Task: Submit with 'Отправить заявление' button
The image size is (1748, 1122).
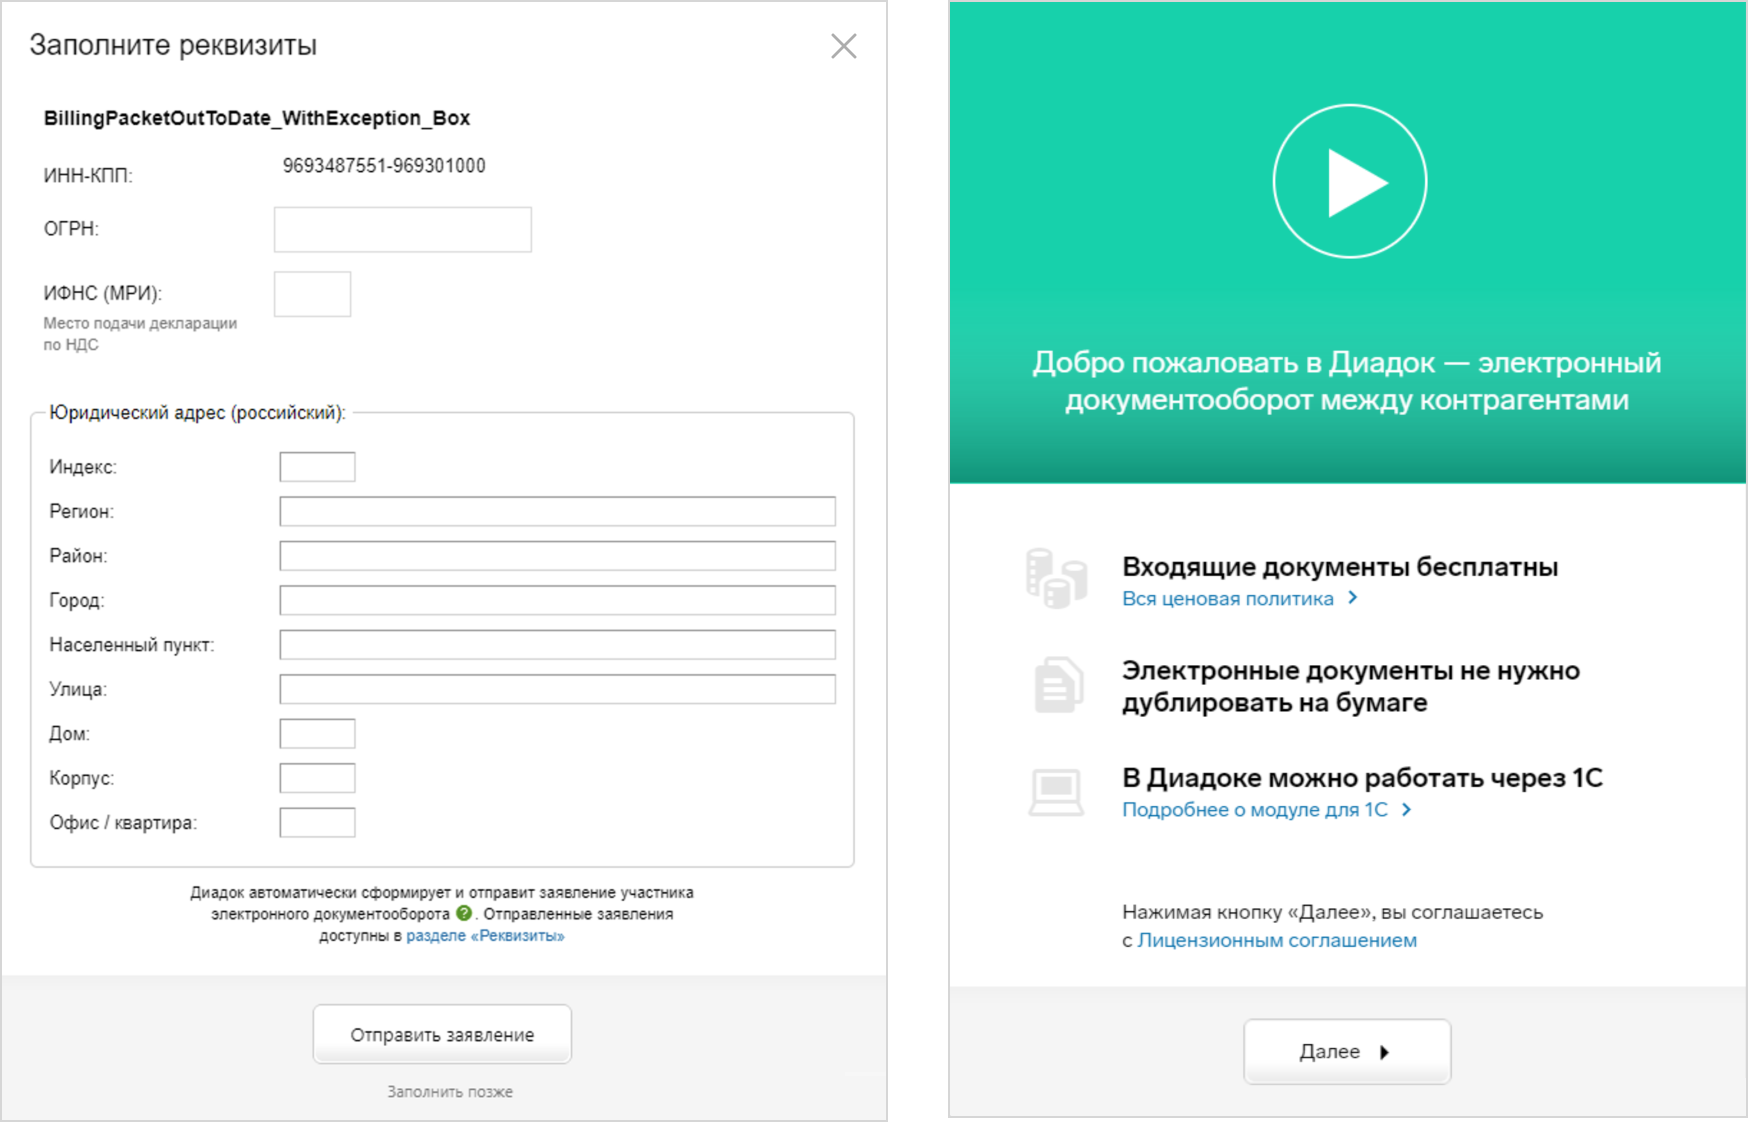Action: click(x=442, y=1035)
